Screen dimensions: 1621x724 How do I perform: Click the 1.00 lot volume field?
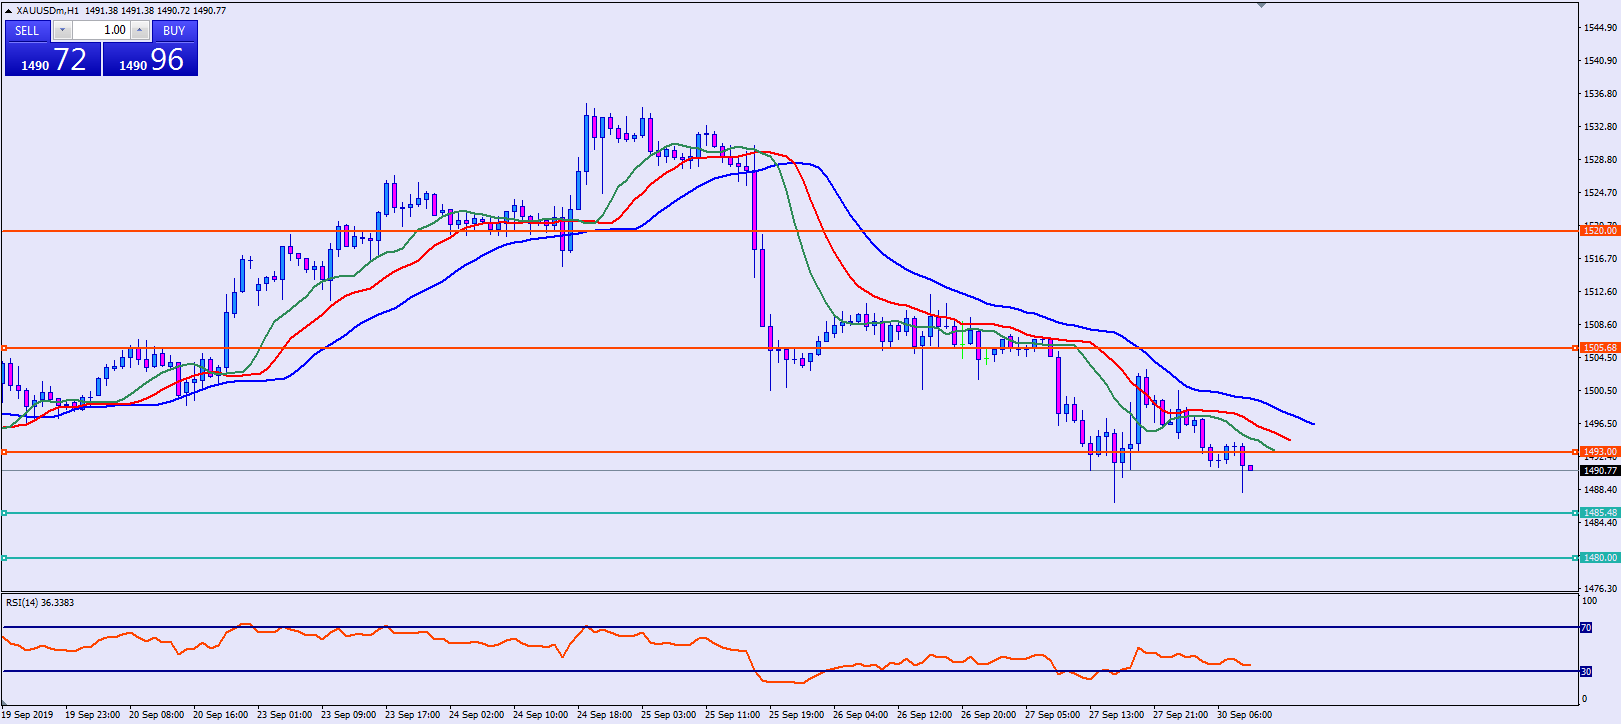coord(102,30)
